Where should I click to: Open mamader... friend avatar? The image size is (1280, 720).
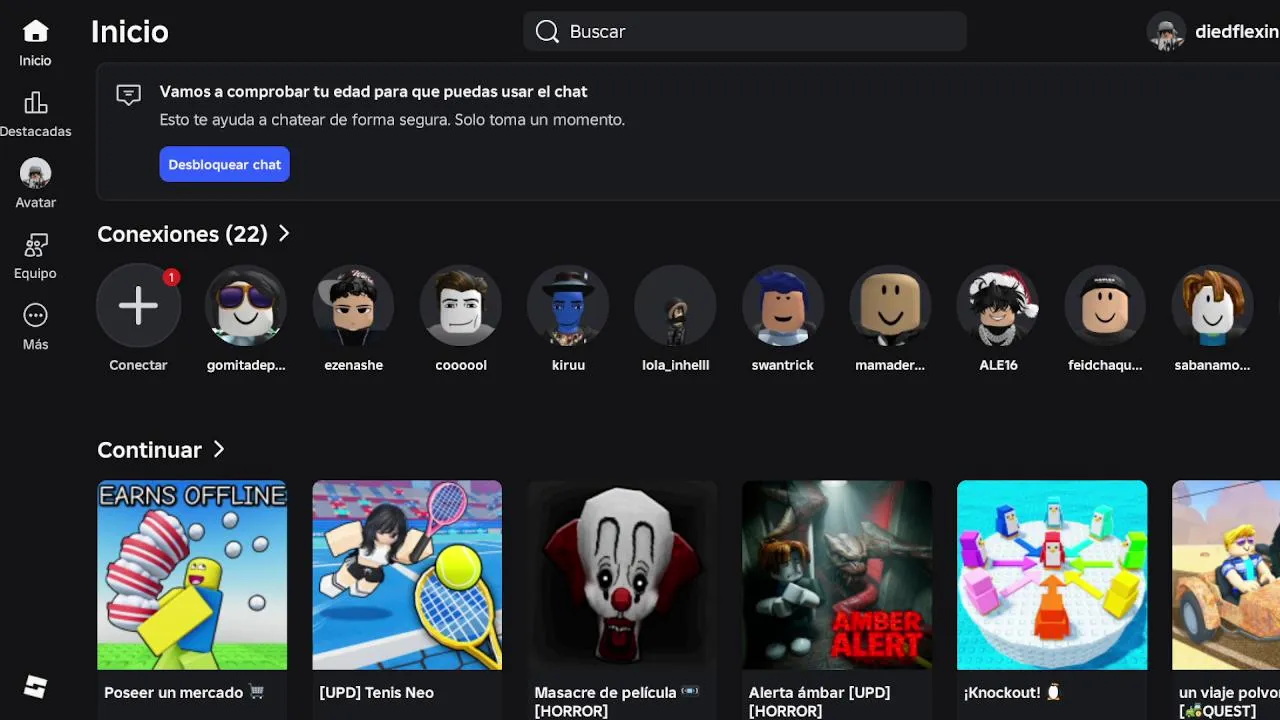pos(890,306)
